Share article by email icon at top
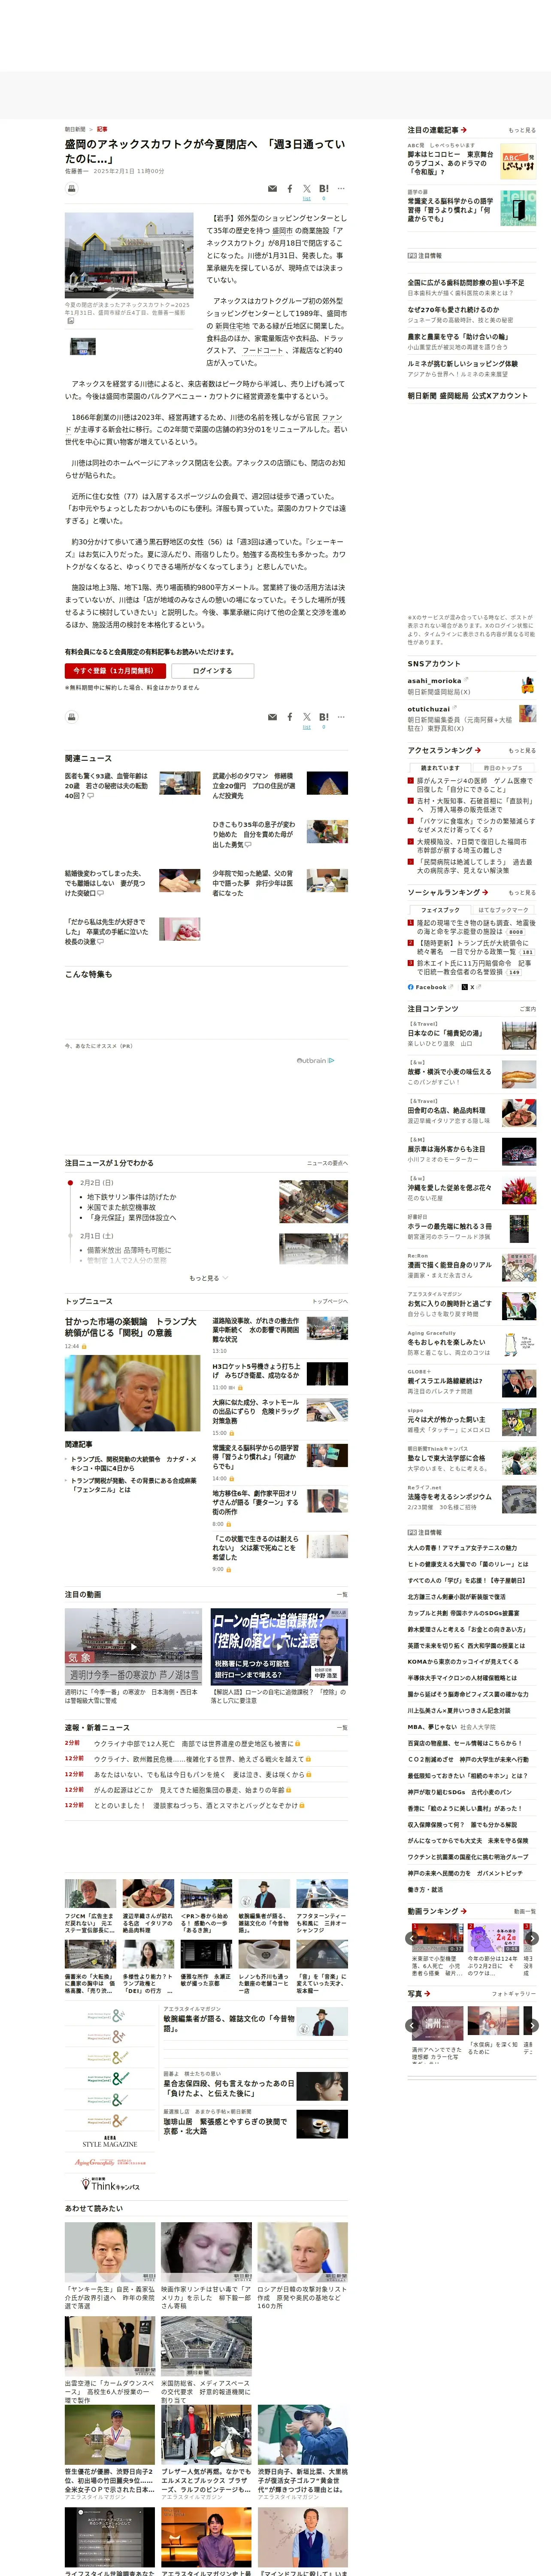This screenshot has width=551, height=2576. [273, 188]
